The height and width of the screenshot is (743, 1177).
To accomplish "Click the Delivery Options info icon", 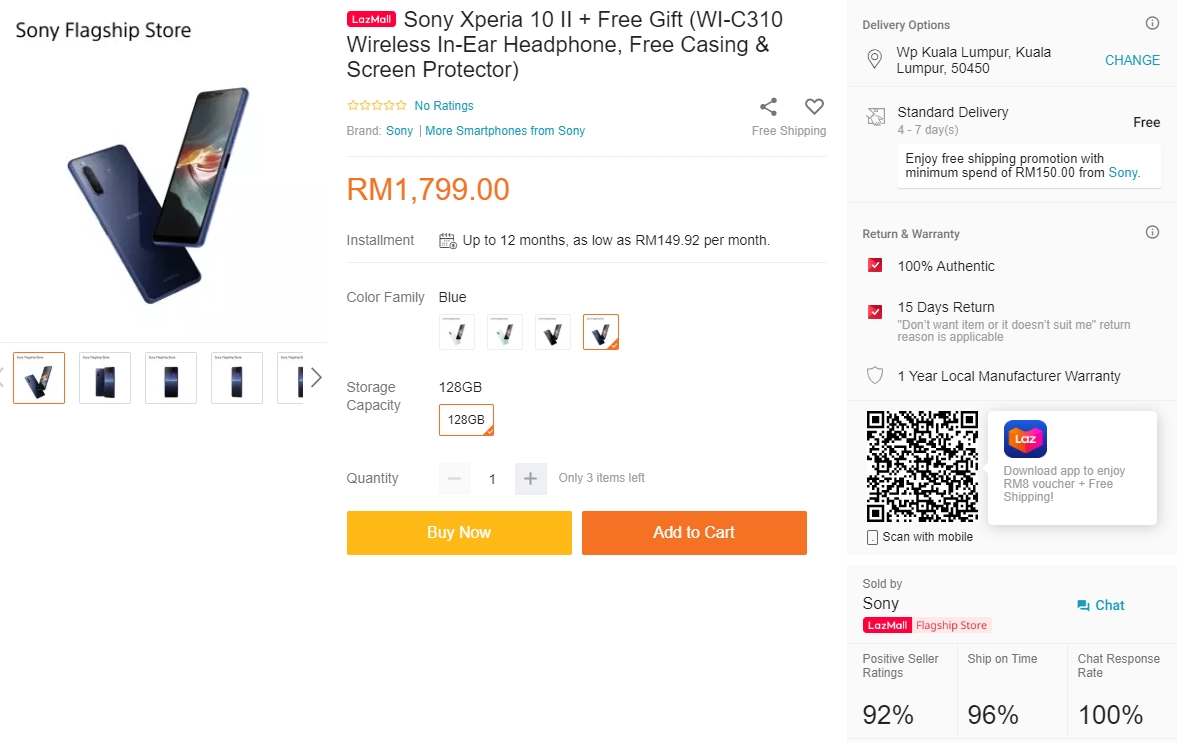I will click(1152, 23).
